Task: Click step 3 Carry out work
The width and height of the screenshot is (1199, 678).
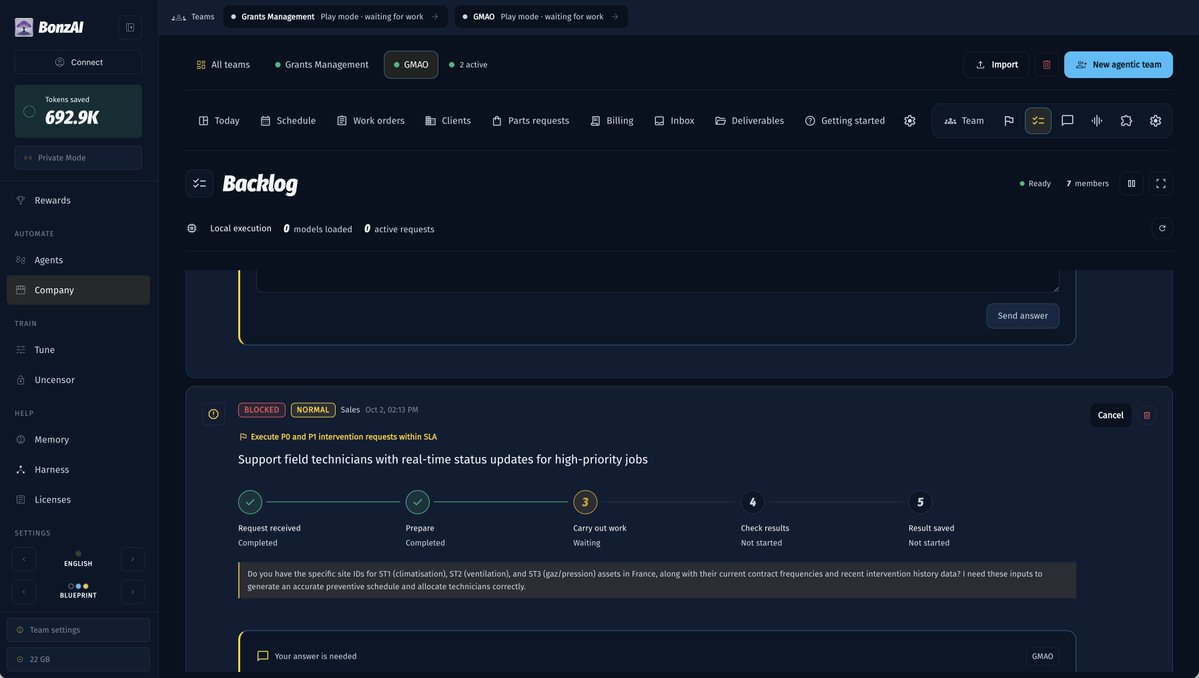Action: click(x=585, y=502)
